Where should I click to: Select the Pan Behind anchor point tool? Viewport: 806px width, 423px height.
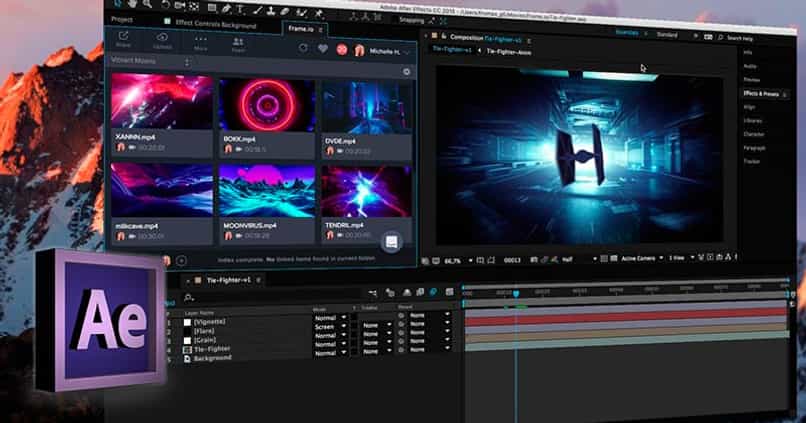(x=194, y=6)
